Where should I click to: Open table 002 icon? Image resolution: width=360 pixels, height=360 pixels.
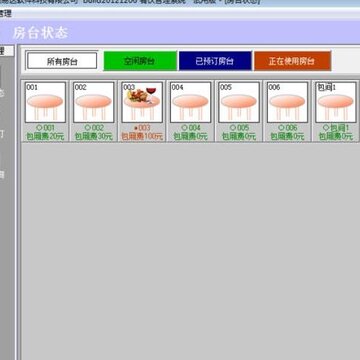tap(94, 102)
